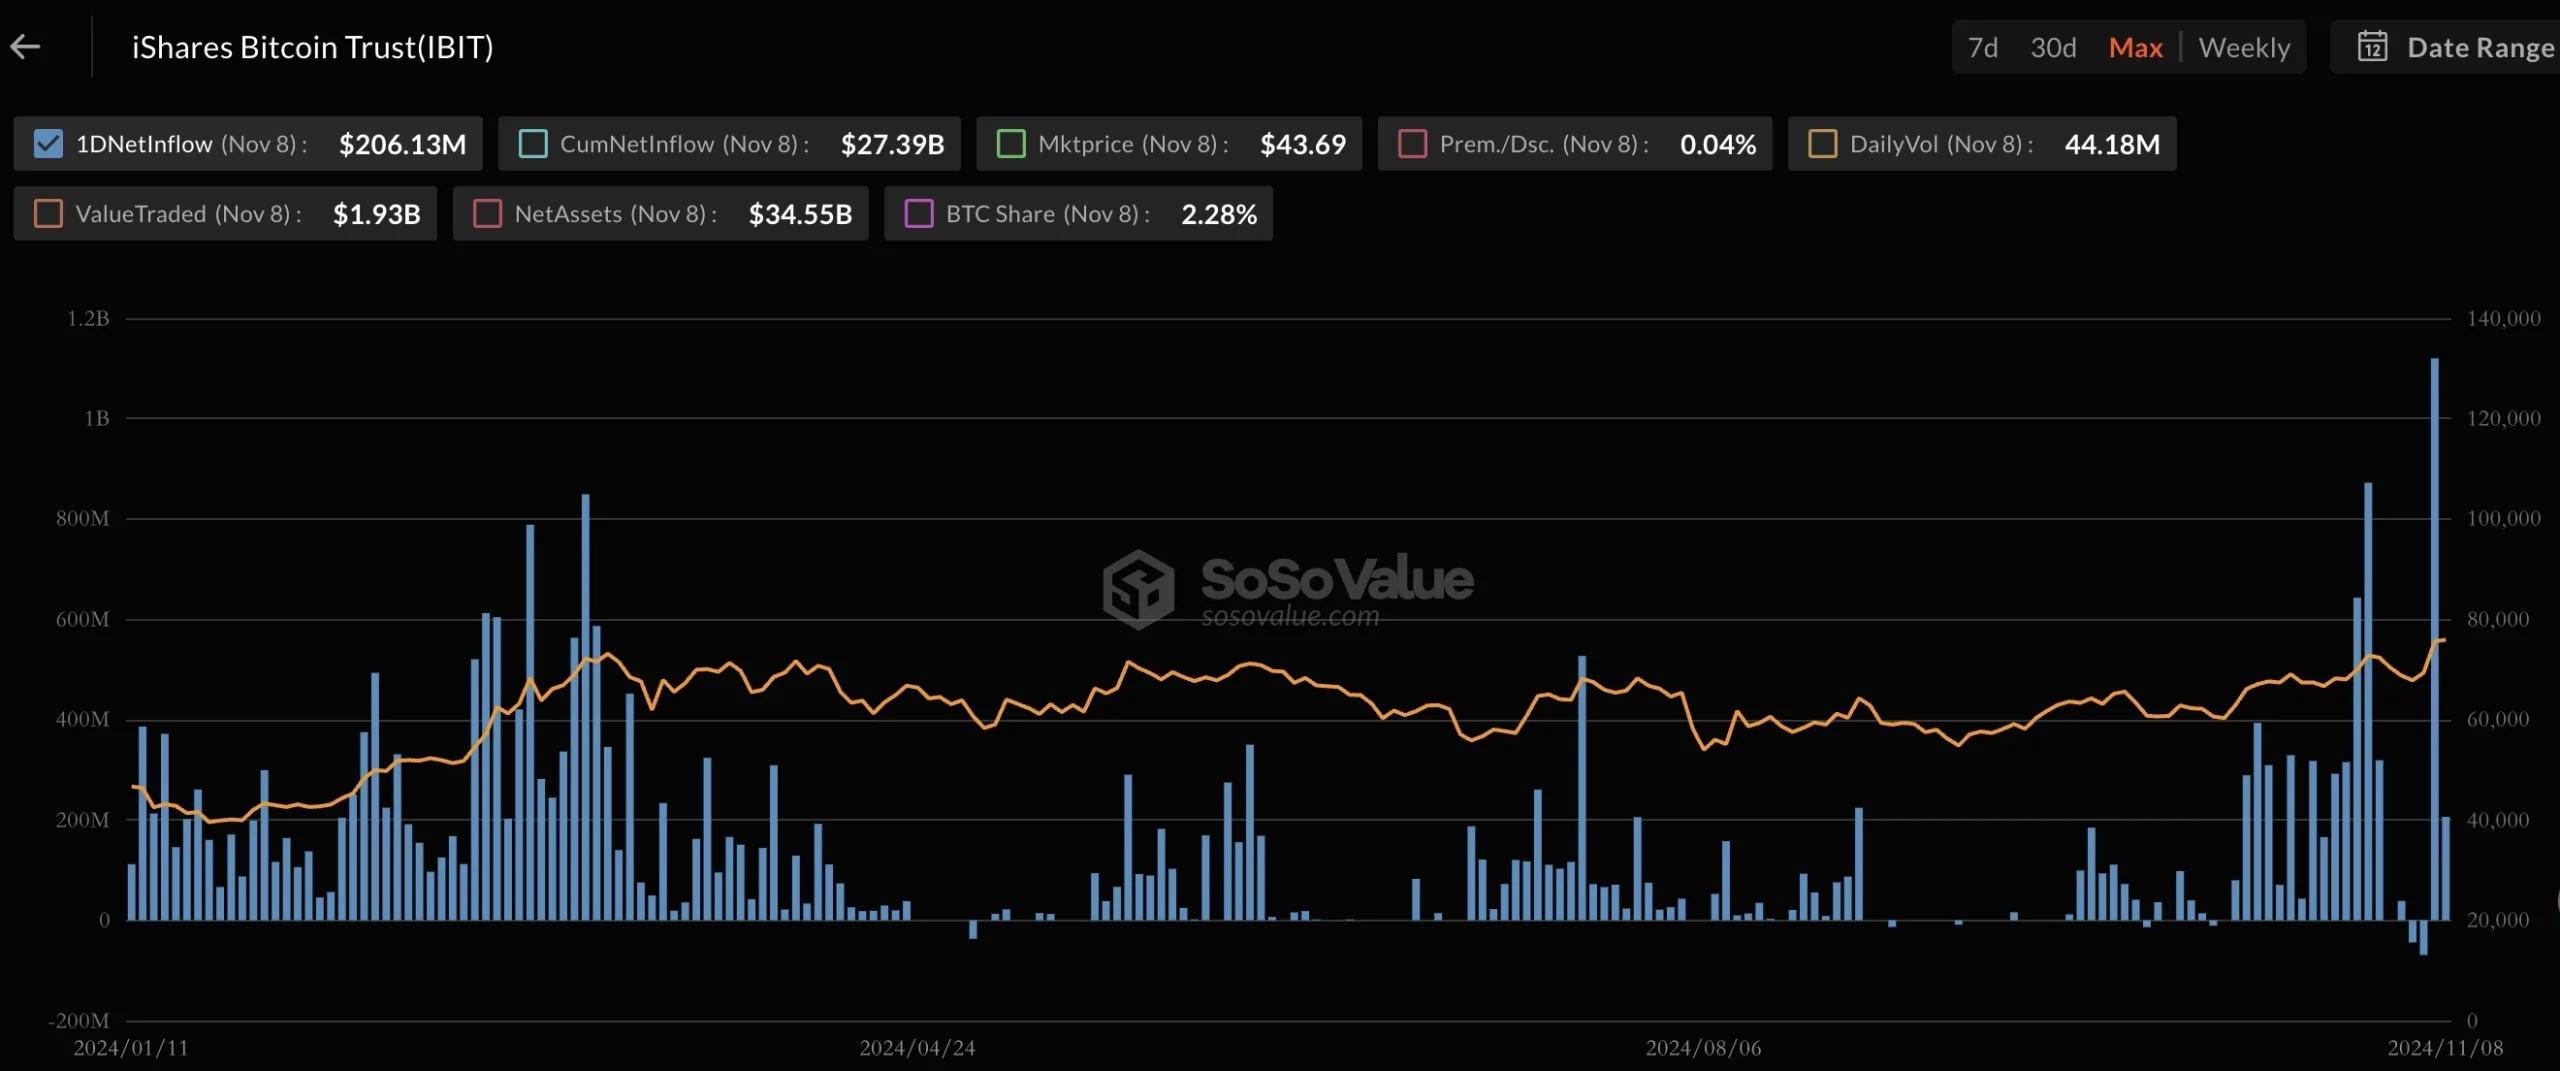
Task: Click the 0.04% premium/discount value
Action: click(1717, 144)
